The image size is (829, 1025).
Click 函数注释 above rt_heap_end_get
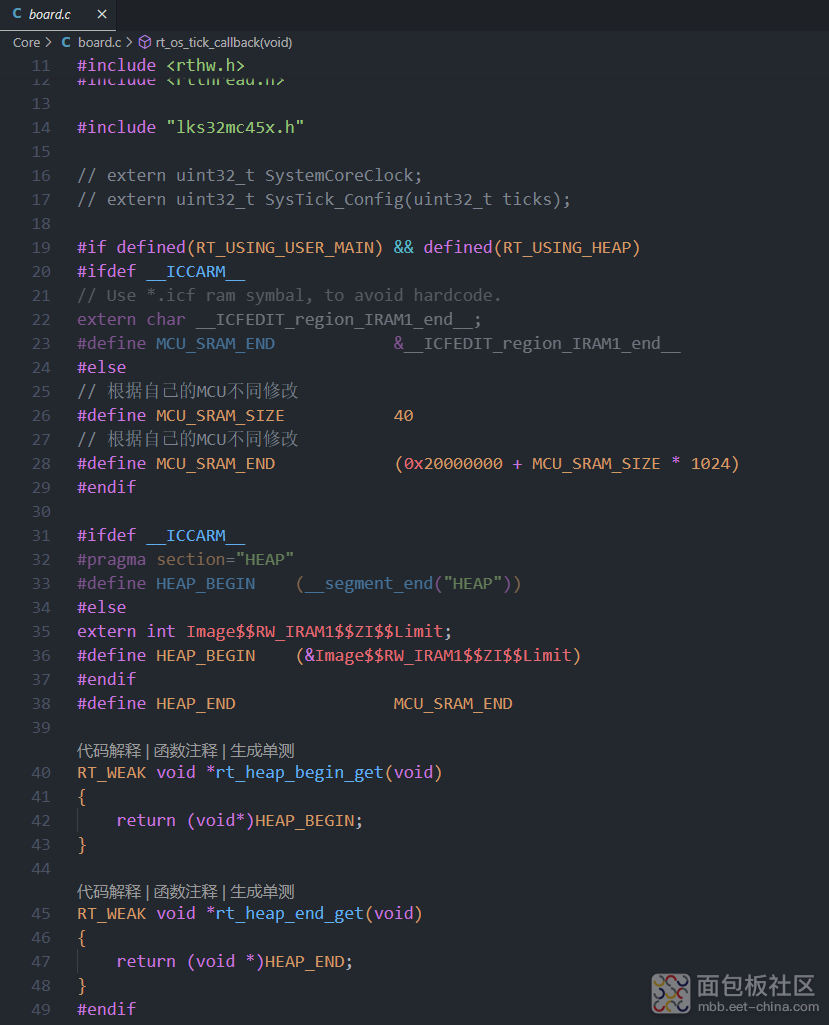coord(186,892)
